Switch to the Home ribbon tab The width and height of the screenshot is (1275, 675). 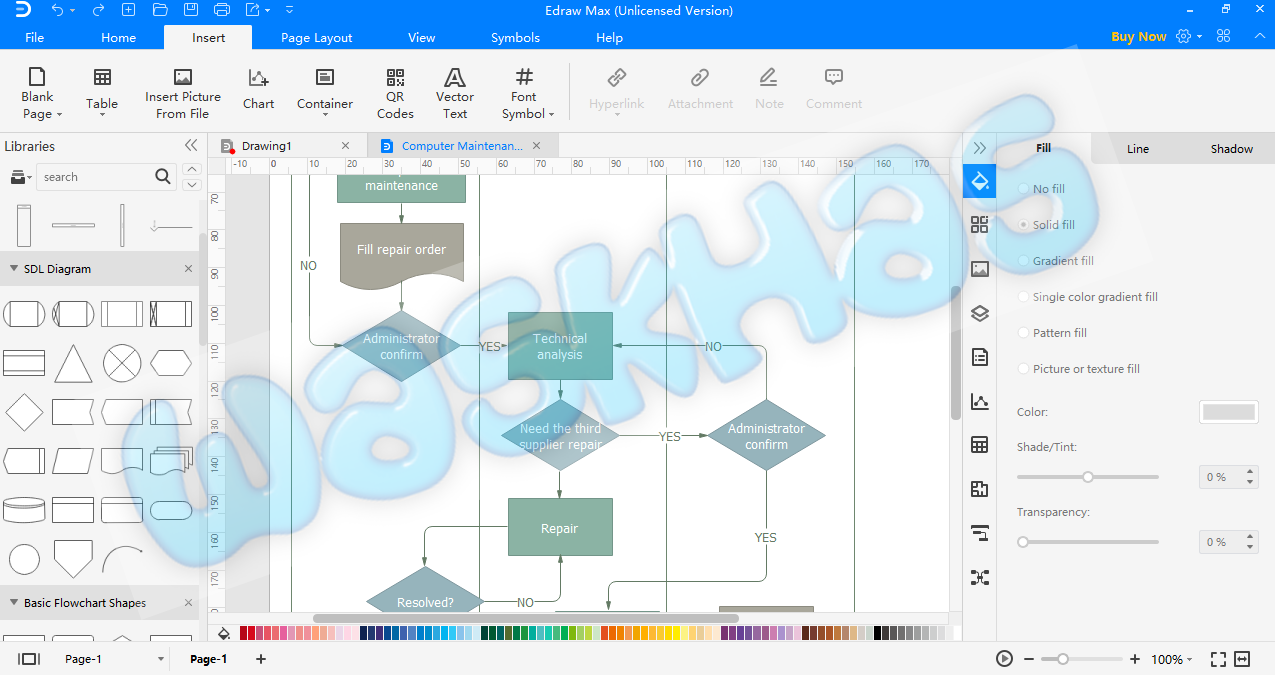(x=118, y=38)
